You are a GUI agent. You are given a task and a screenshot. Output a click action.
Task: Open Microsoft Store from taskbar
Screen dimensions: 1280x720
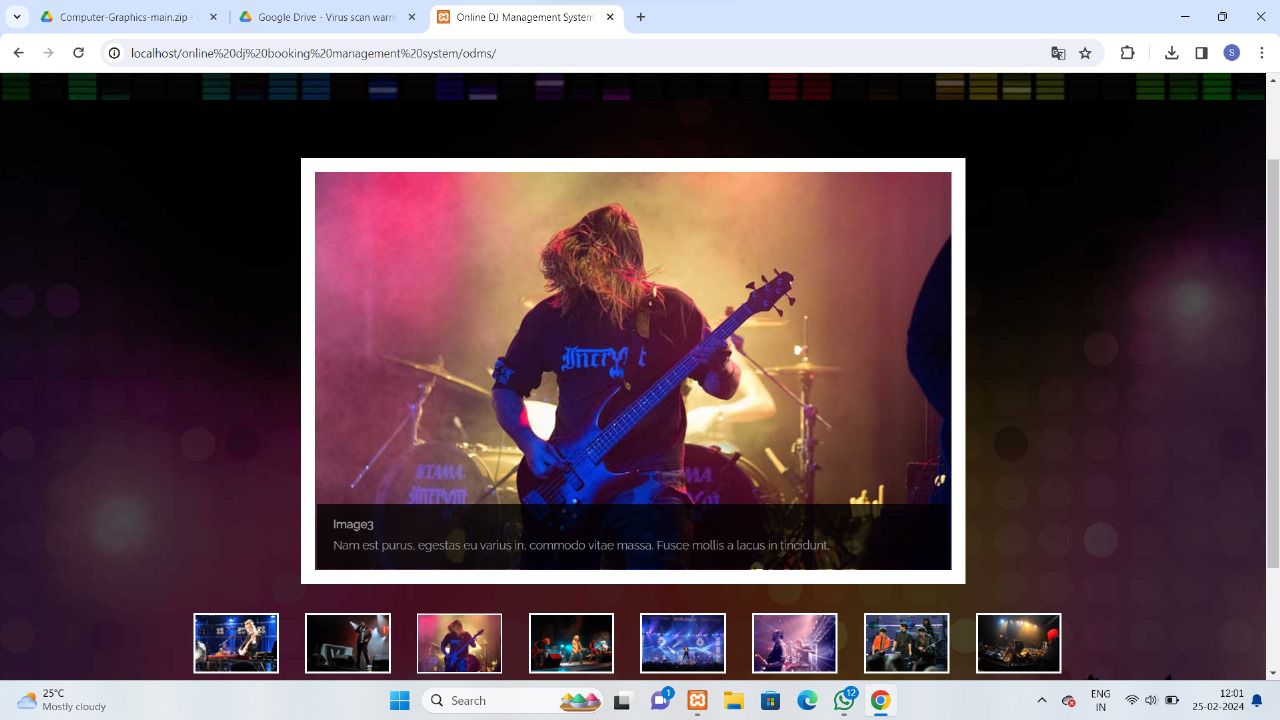tap(770, 701)
